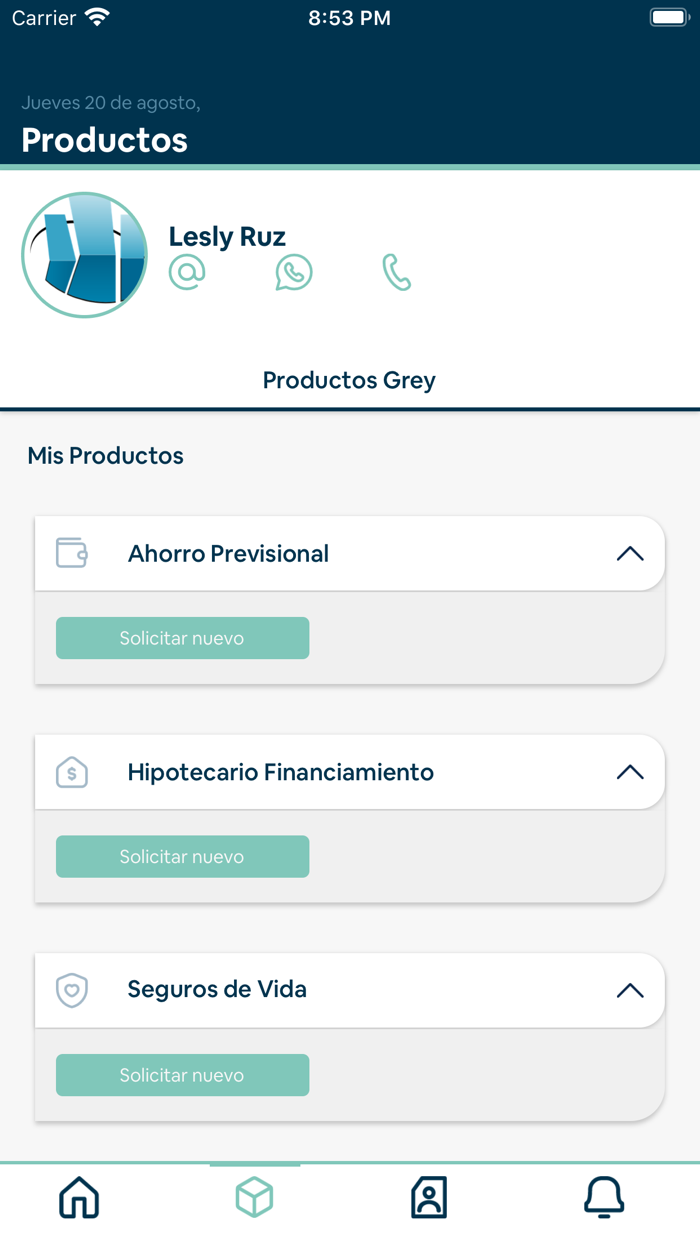
Task: Tap the house dollar icon for Hipotecario
Action: (x=72, y=772)
